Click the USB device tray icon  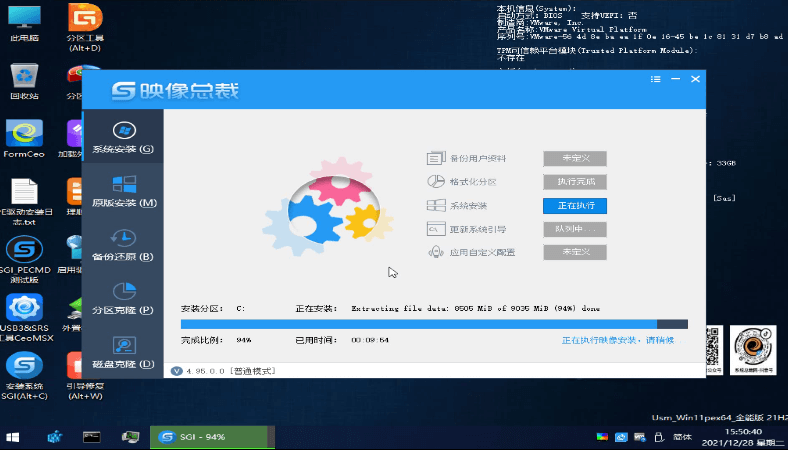[659, 437]
